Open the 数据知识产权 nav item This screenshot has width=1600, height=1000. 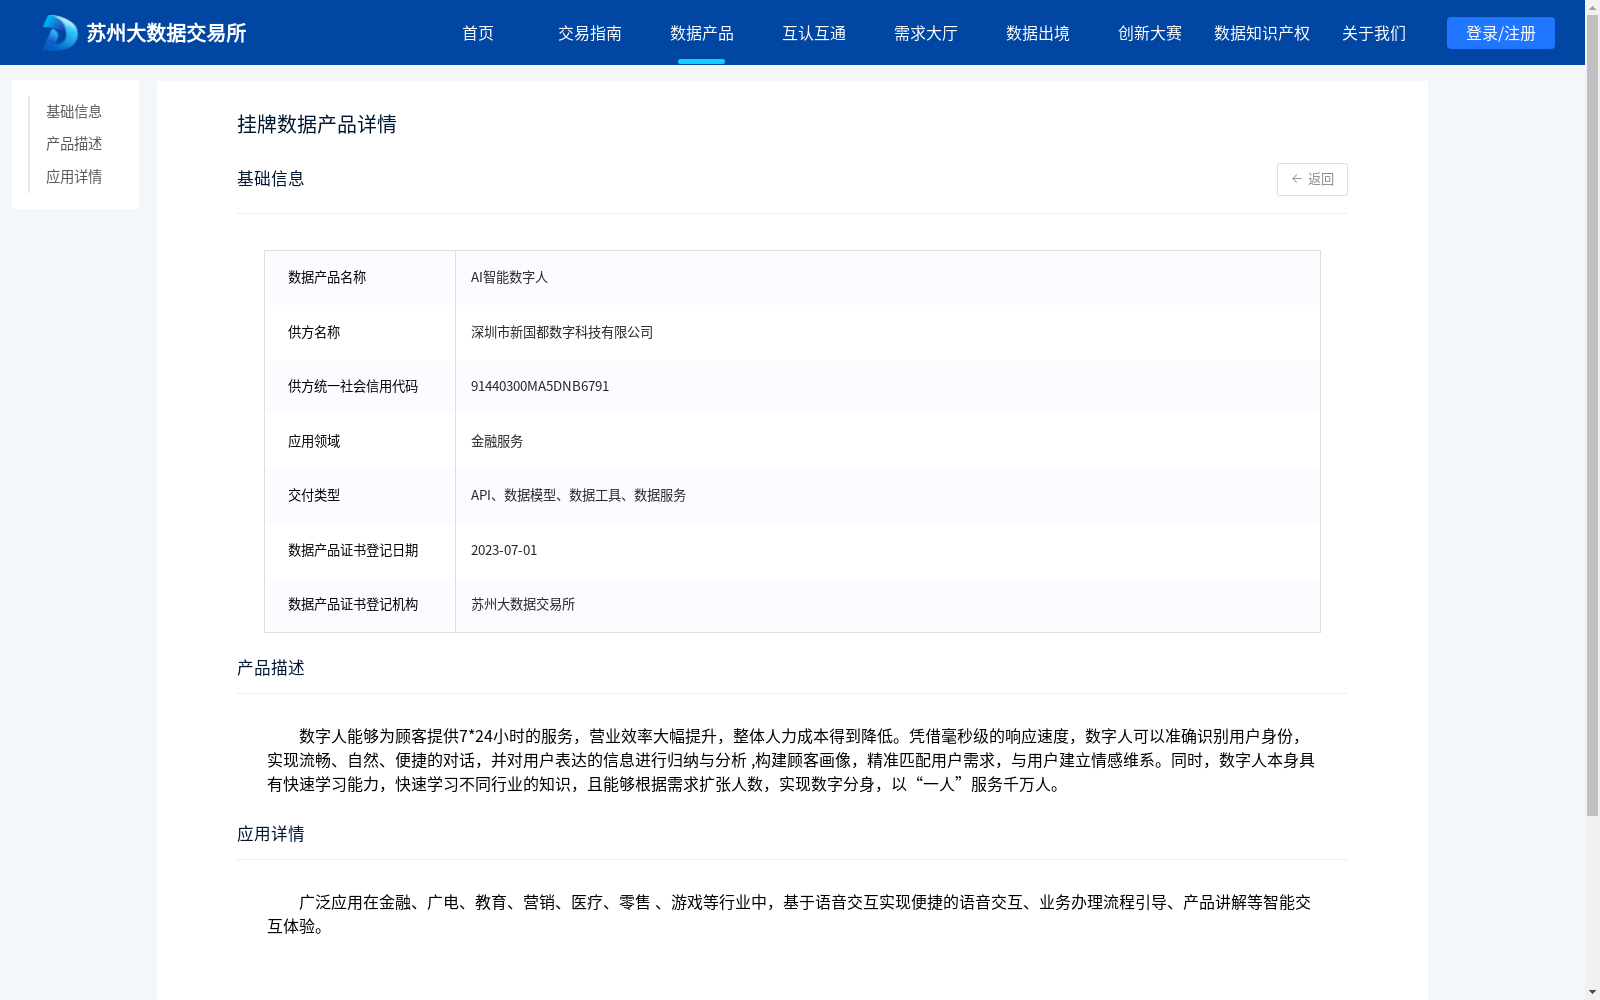click(1262, 33)
